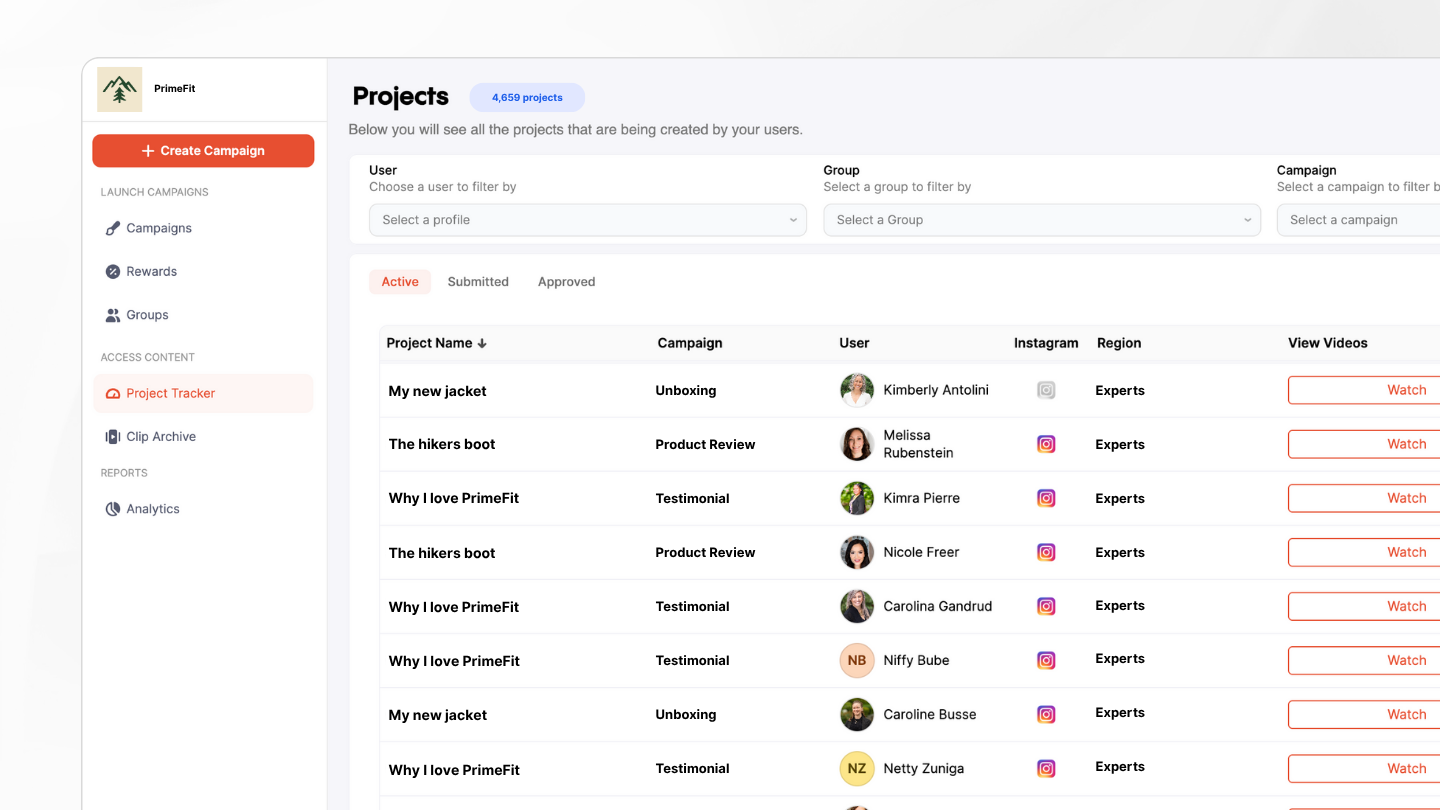Screen dimensions: 1440x810
Task: Click the NB initials avatar
Action: point(857,660)
